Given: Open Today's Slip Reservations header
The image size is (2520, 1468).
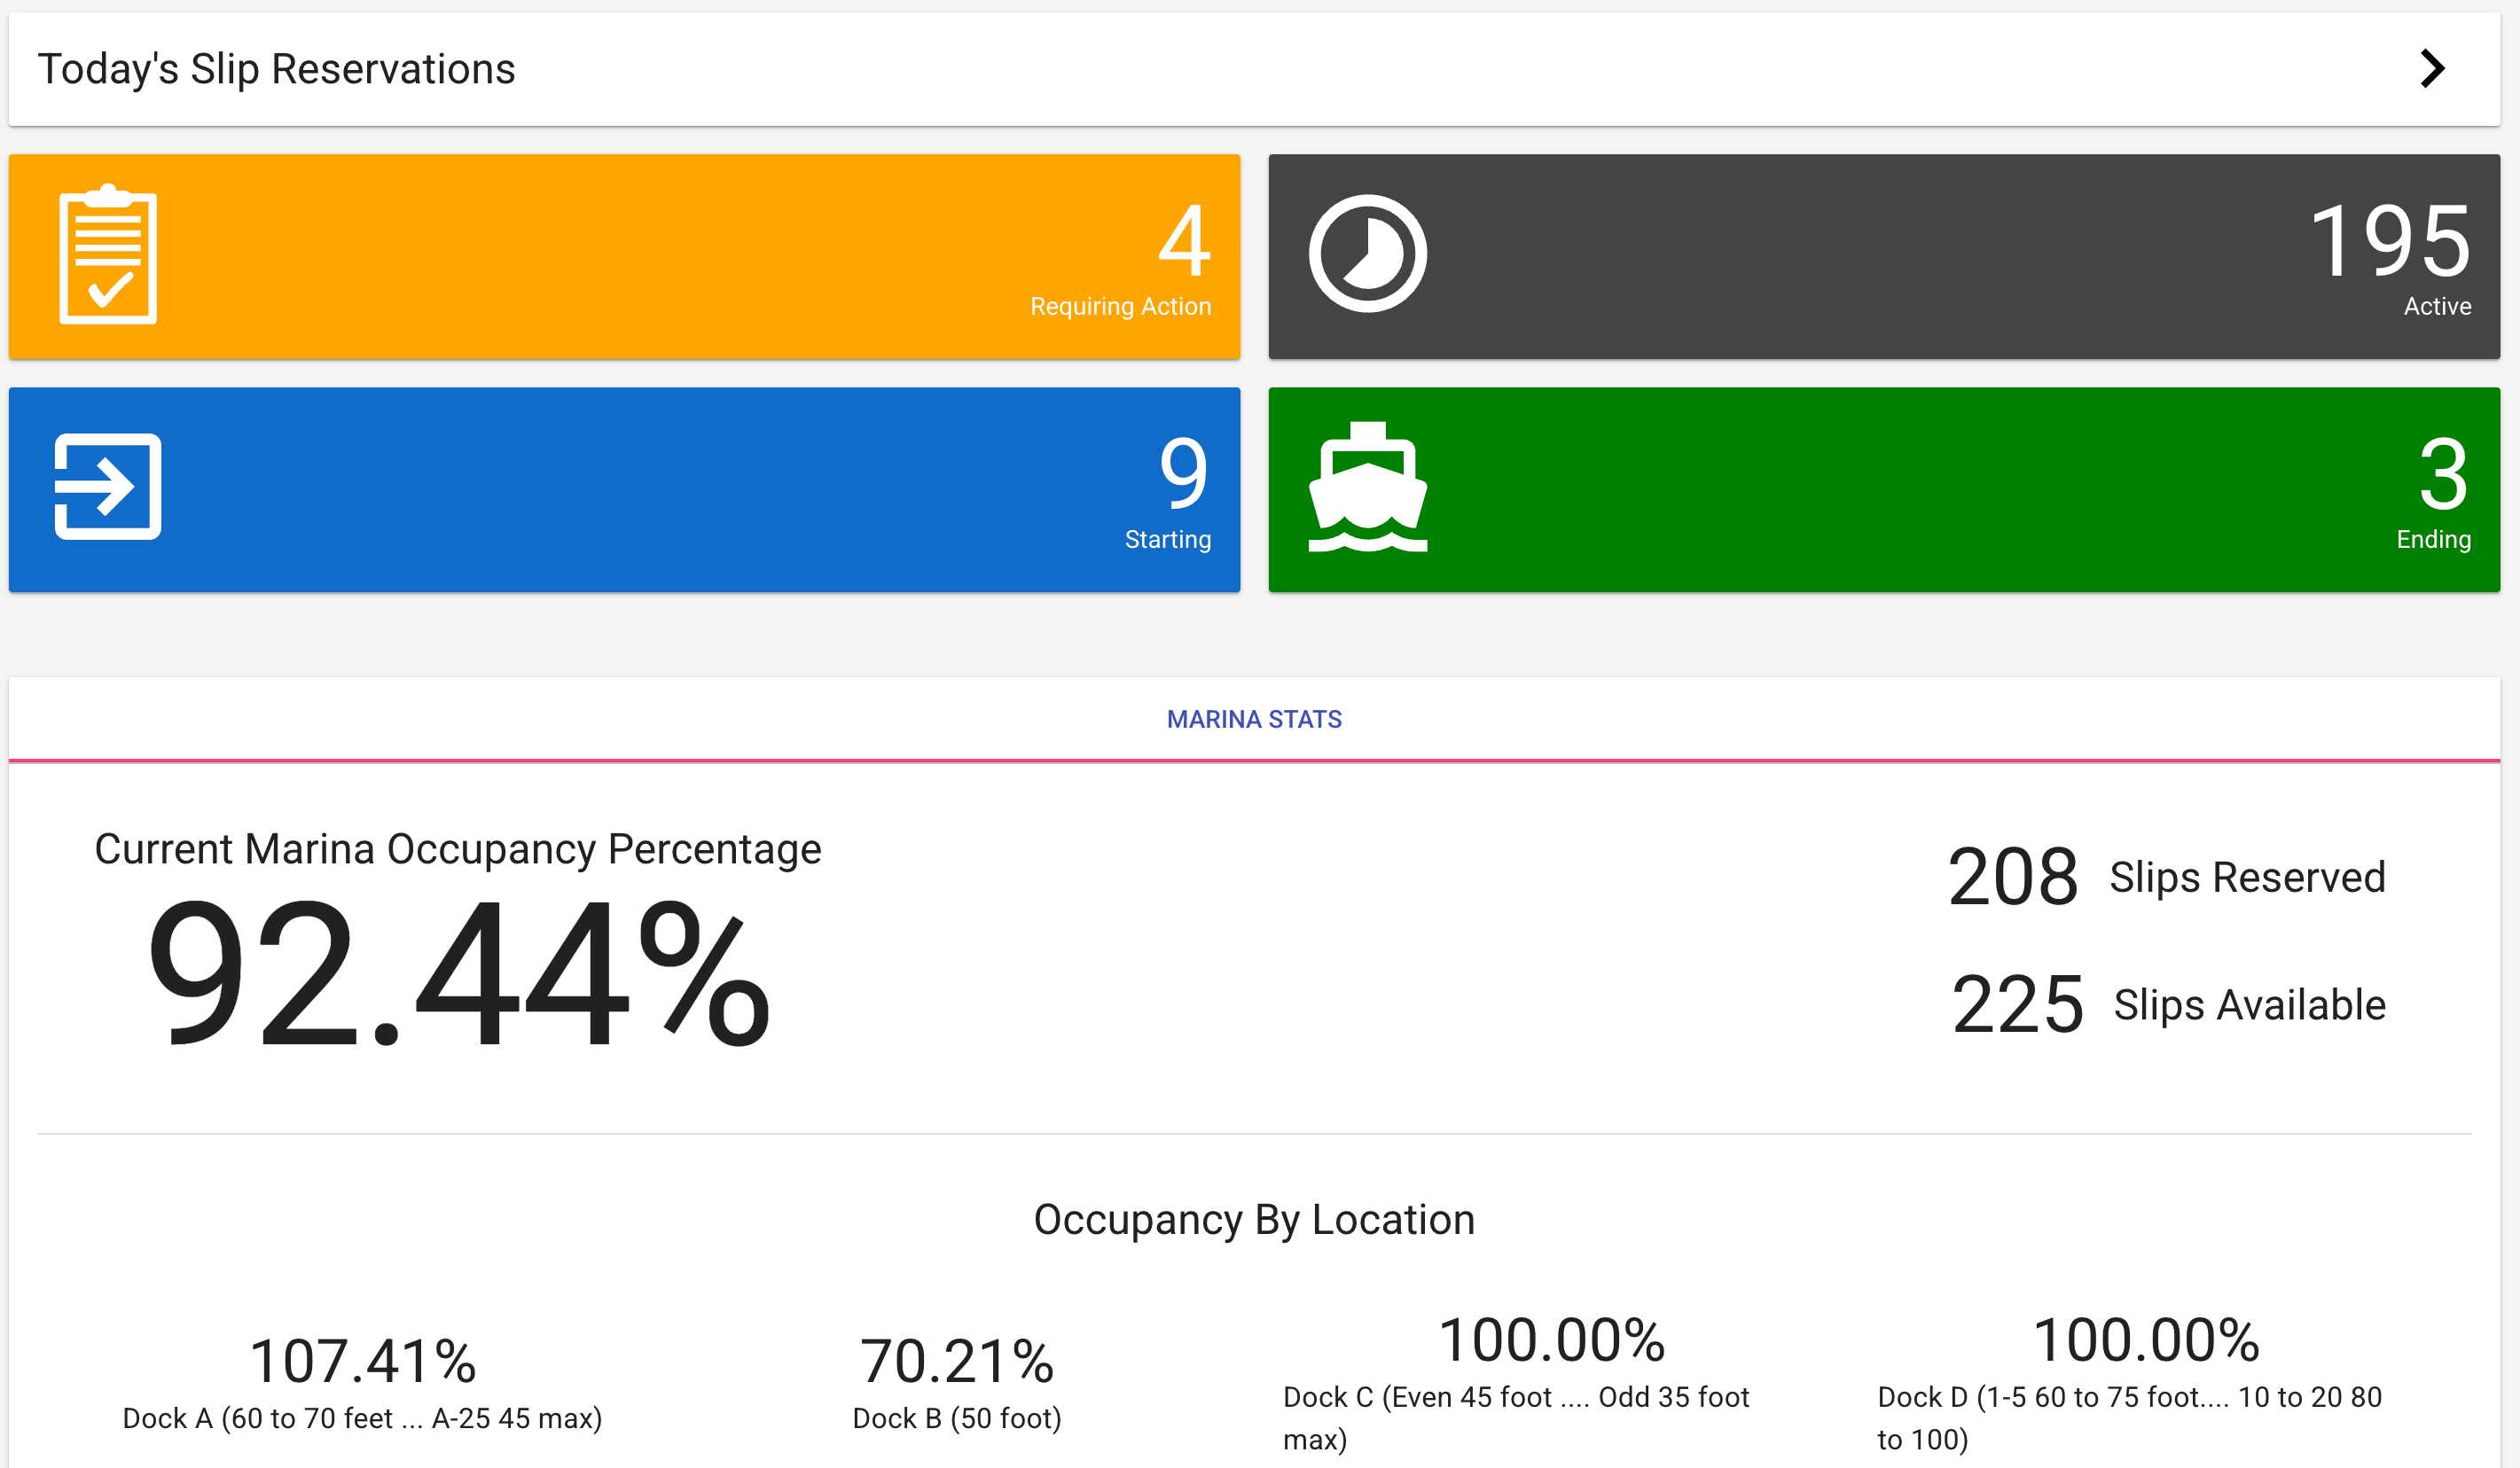Looking at the screenshot, I should (x=1254, y=69).
